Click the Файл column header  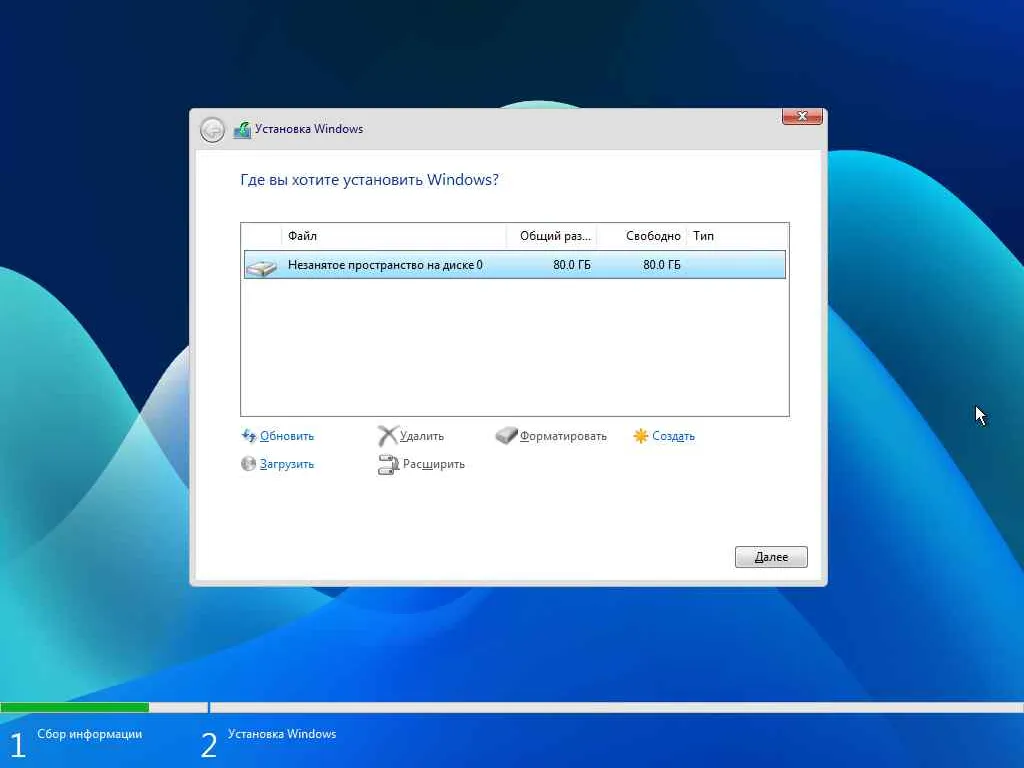click(x=394, y=236)
